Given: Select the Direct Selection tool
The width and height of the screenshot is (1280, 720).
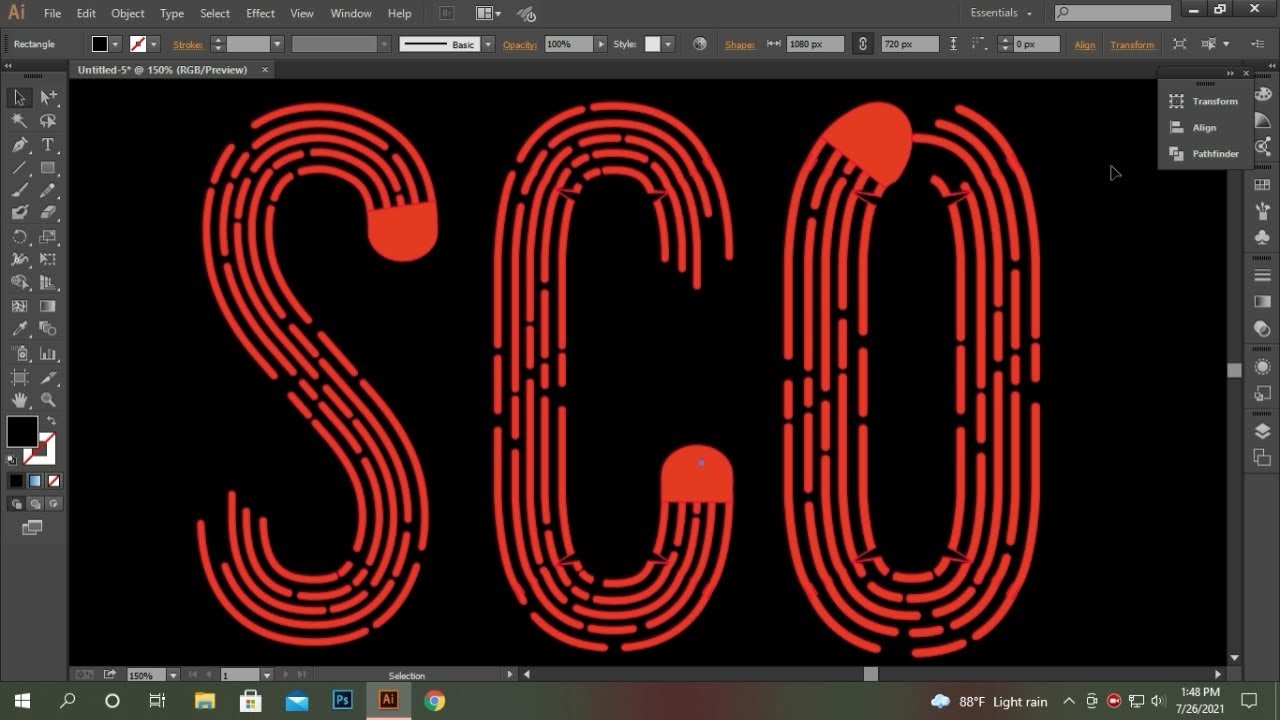Looking at the screenshot, I should click(x=48, y=97).
